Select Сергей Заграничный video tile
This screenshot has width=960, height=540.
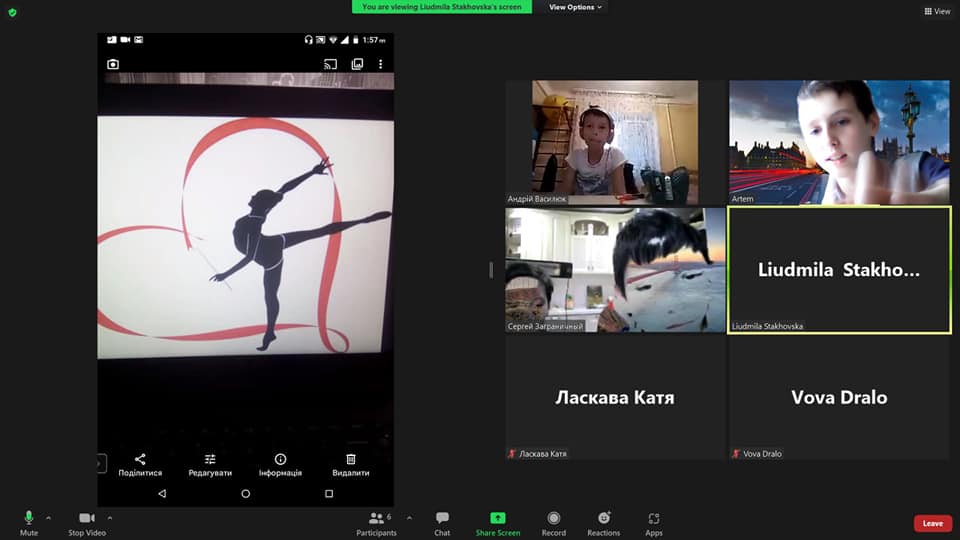click(615, 270)
